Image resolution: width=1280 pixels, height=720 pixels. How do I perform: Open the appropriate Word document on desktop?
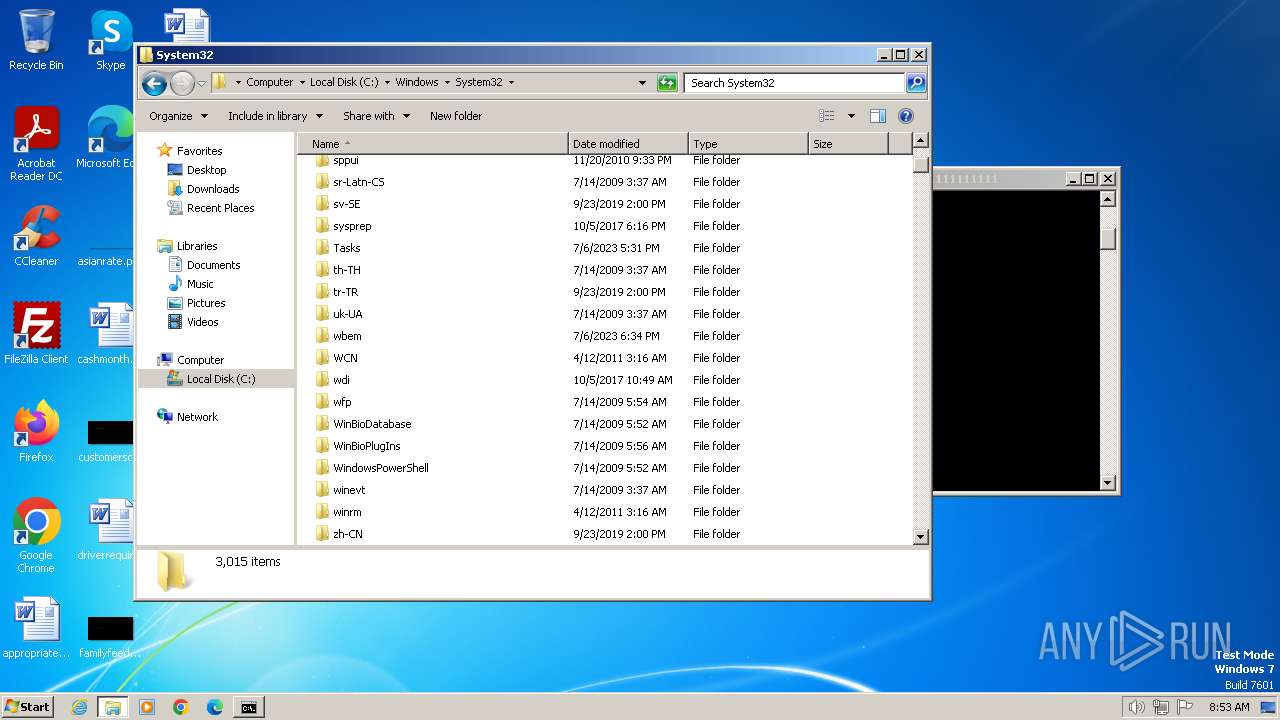[36, 628]
